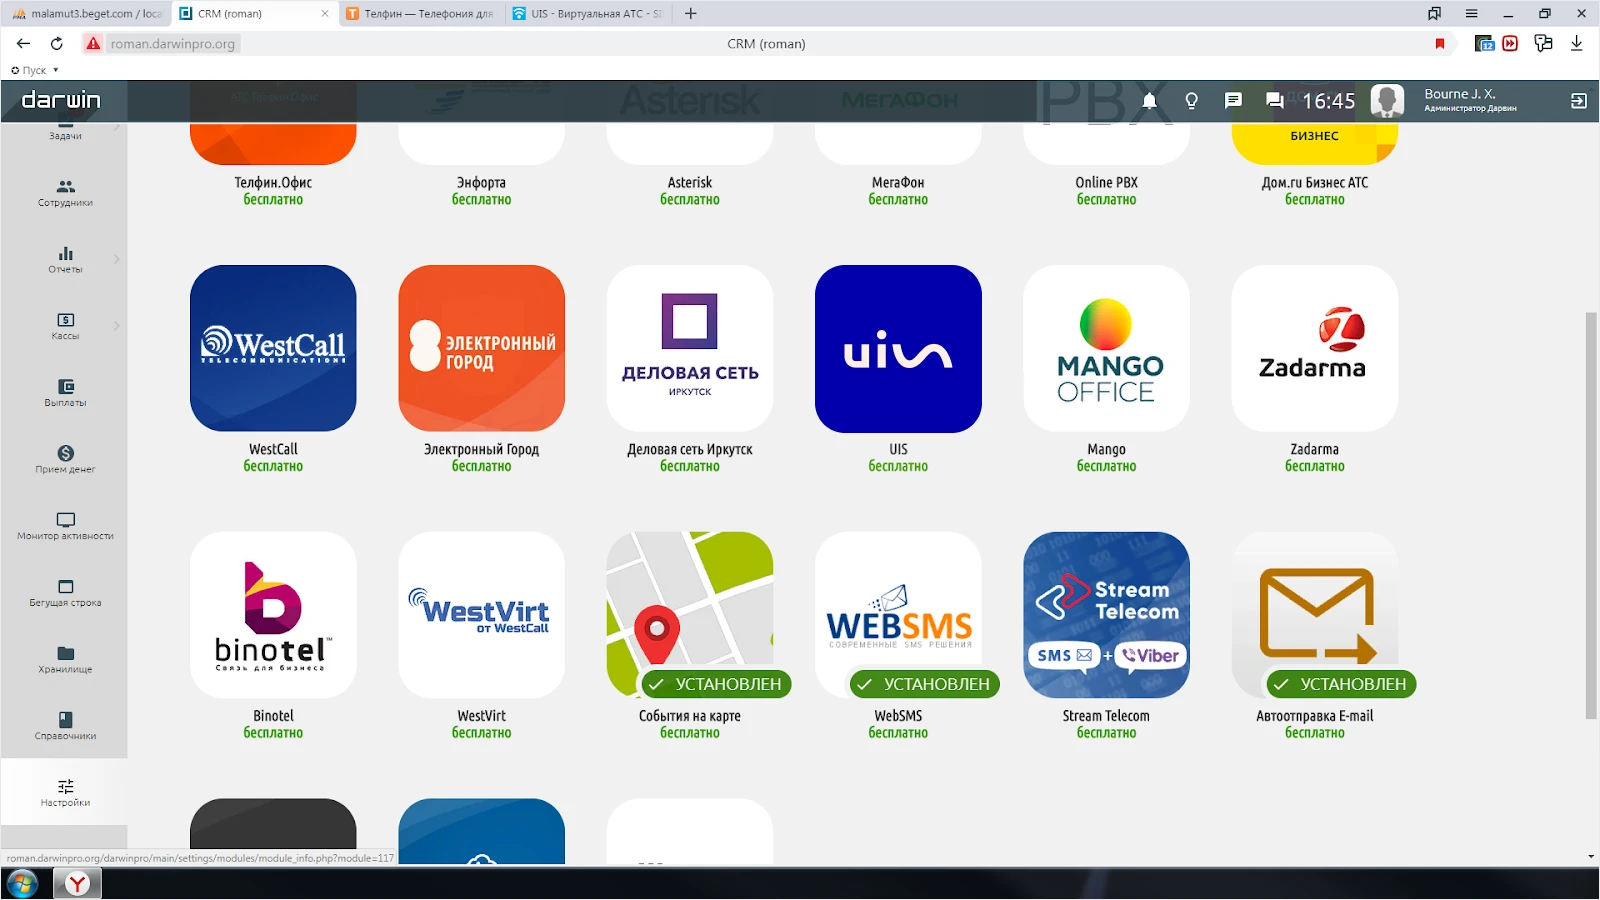Click the page vertical scrollbar
1600x900 pixels.
1591,515
